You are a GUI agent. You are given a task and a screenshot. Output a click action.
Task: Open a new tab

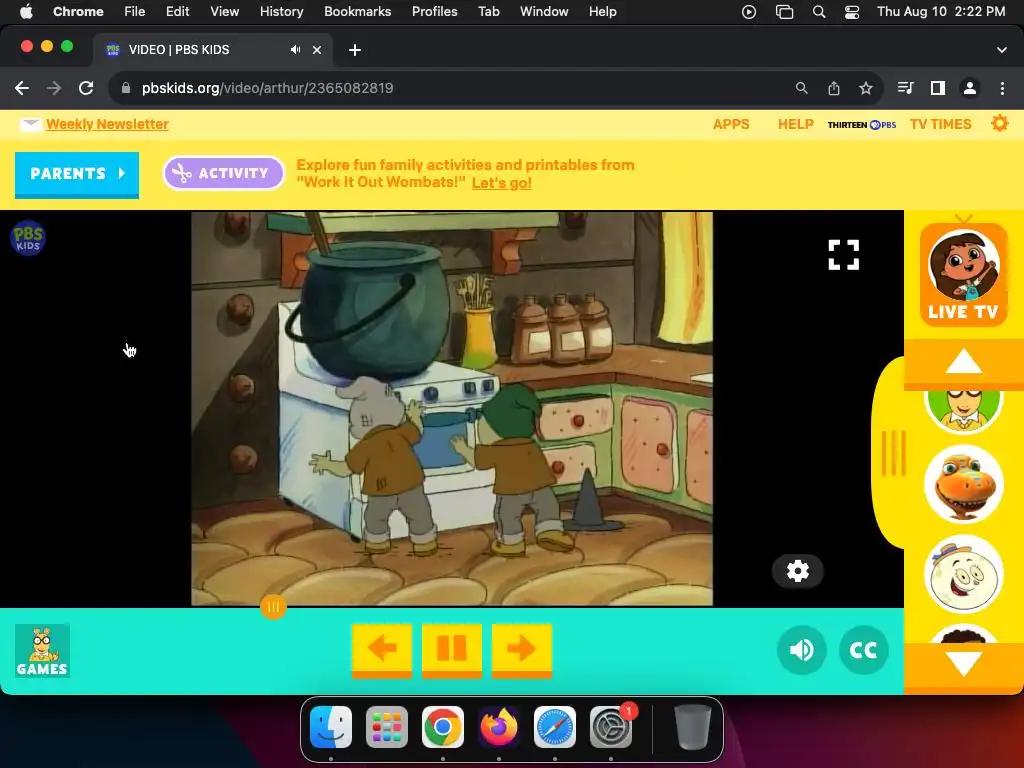[x=355, y=50]
